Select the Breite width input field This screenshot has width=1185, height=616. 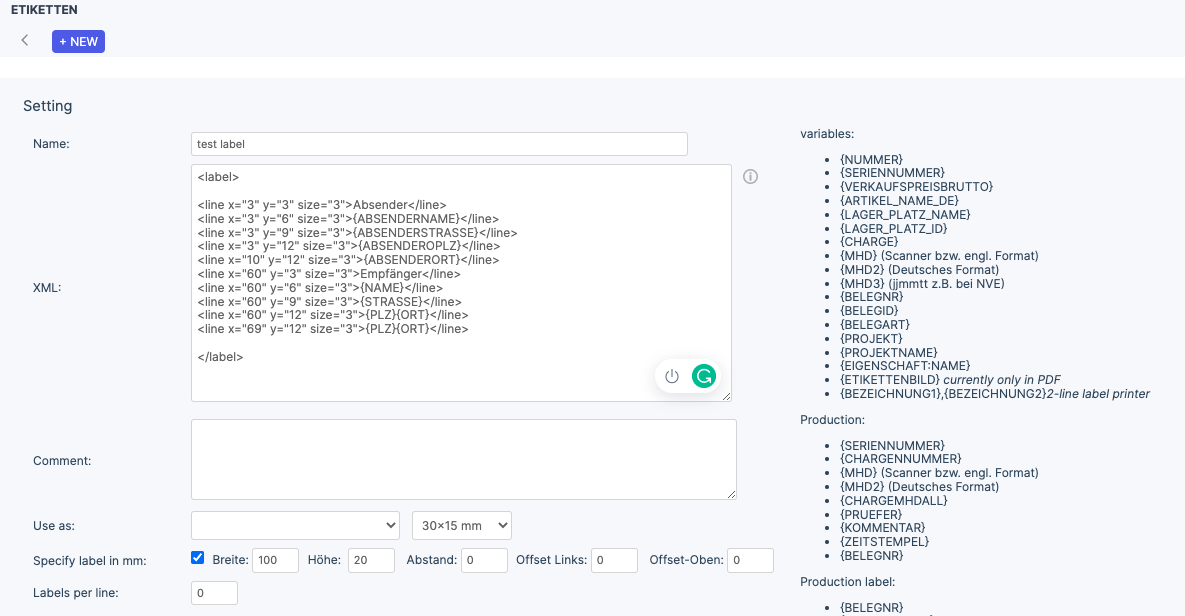click(x=275, y=560)
